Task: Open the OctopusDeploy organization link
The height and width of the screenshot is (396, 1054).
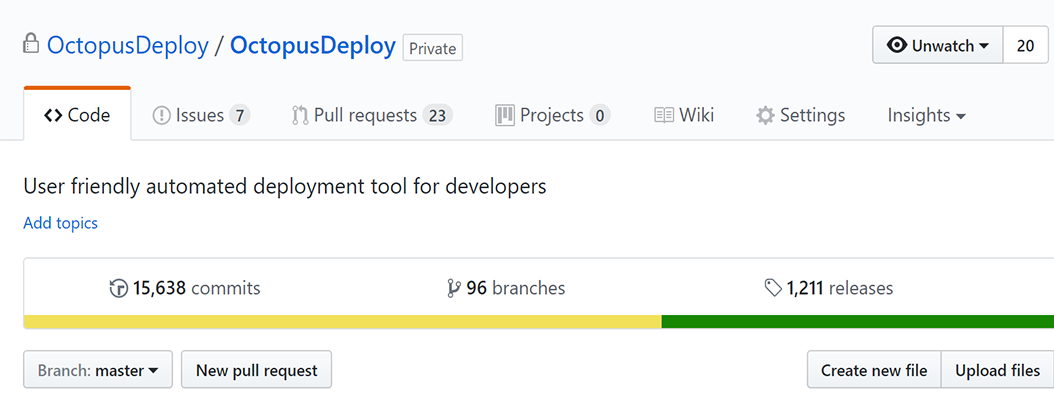Action: (x=128, y=46)
